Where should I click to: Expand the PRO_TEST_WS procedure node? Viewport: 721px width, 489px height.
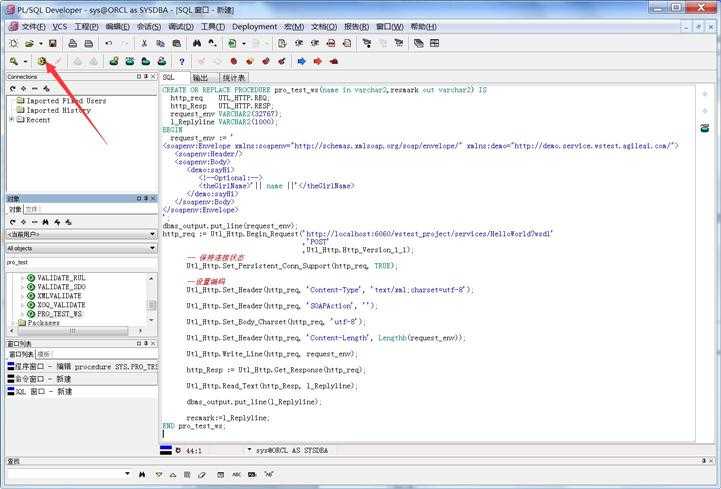[x=22, y=314]
